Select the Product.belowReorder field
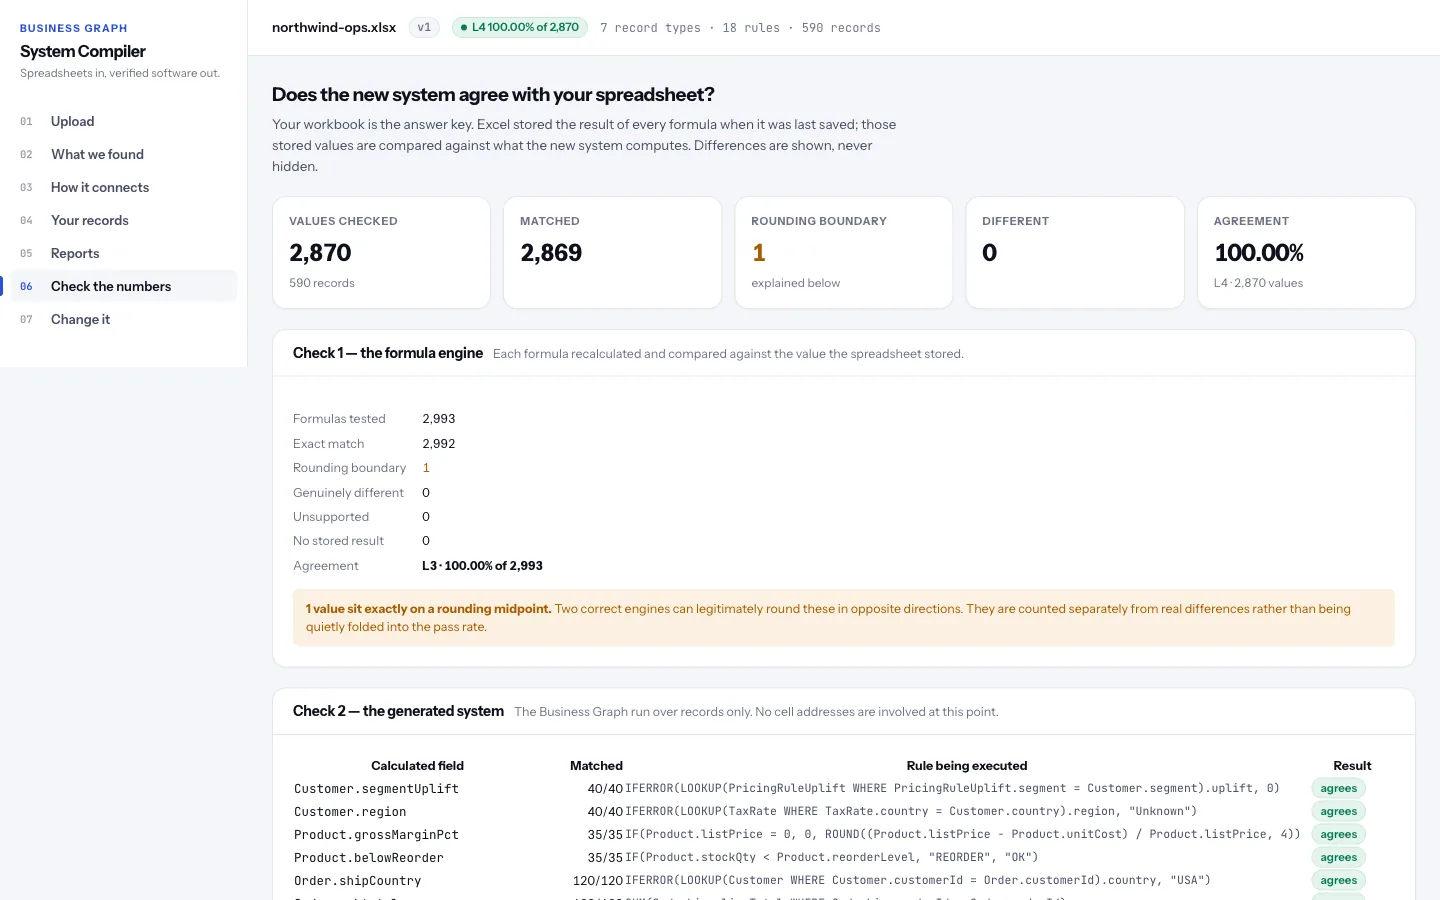Image resolution: width=1440 pixels, height=900 pixels. pos(368,858)
